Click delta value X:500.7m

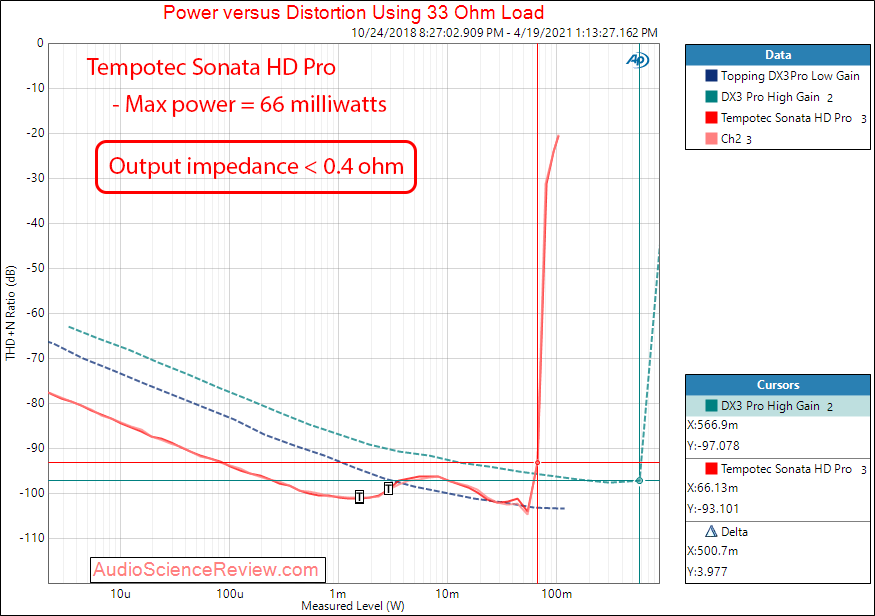[x=713, y=551]
